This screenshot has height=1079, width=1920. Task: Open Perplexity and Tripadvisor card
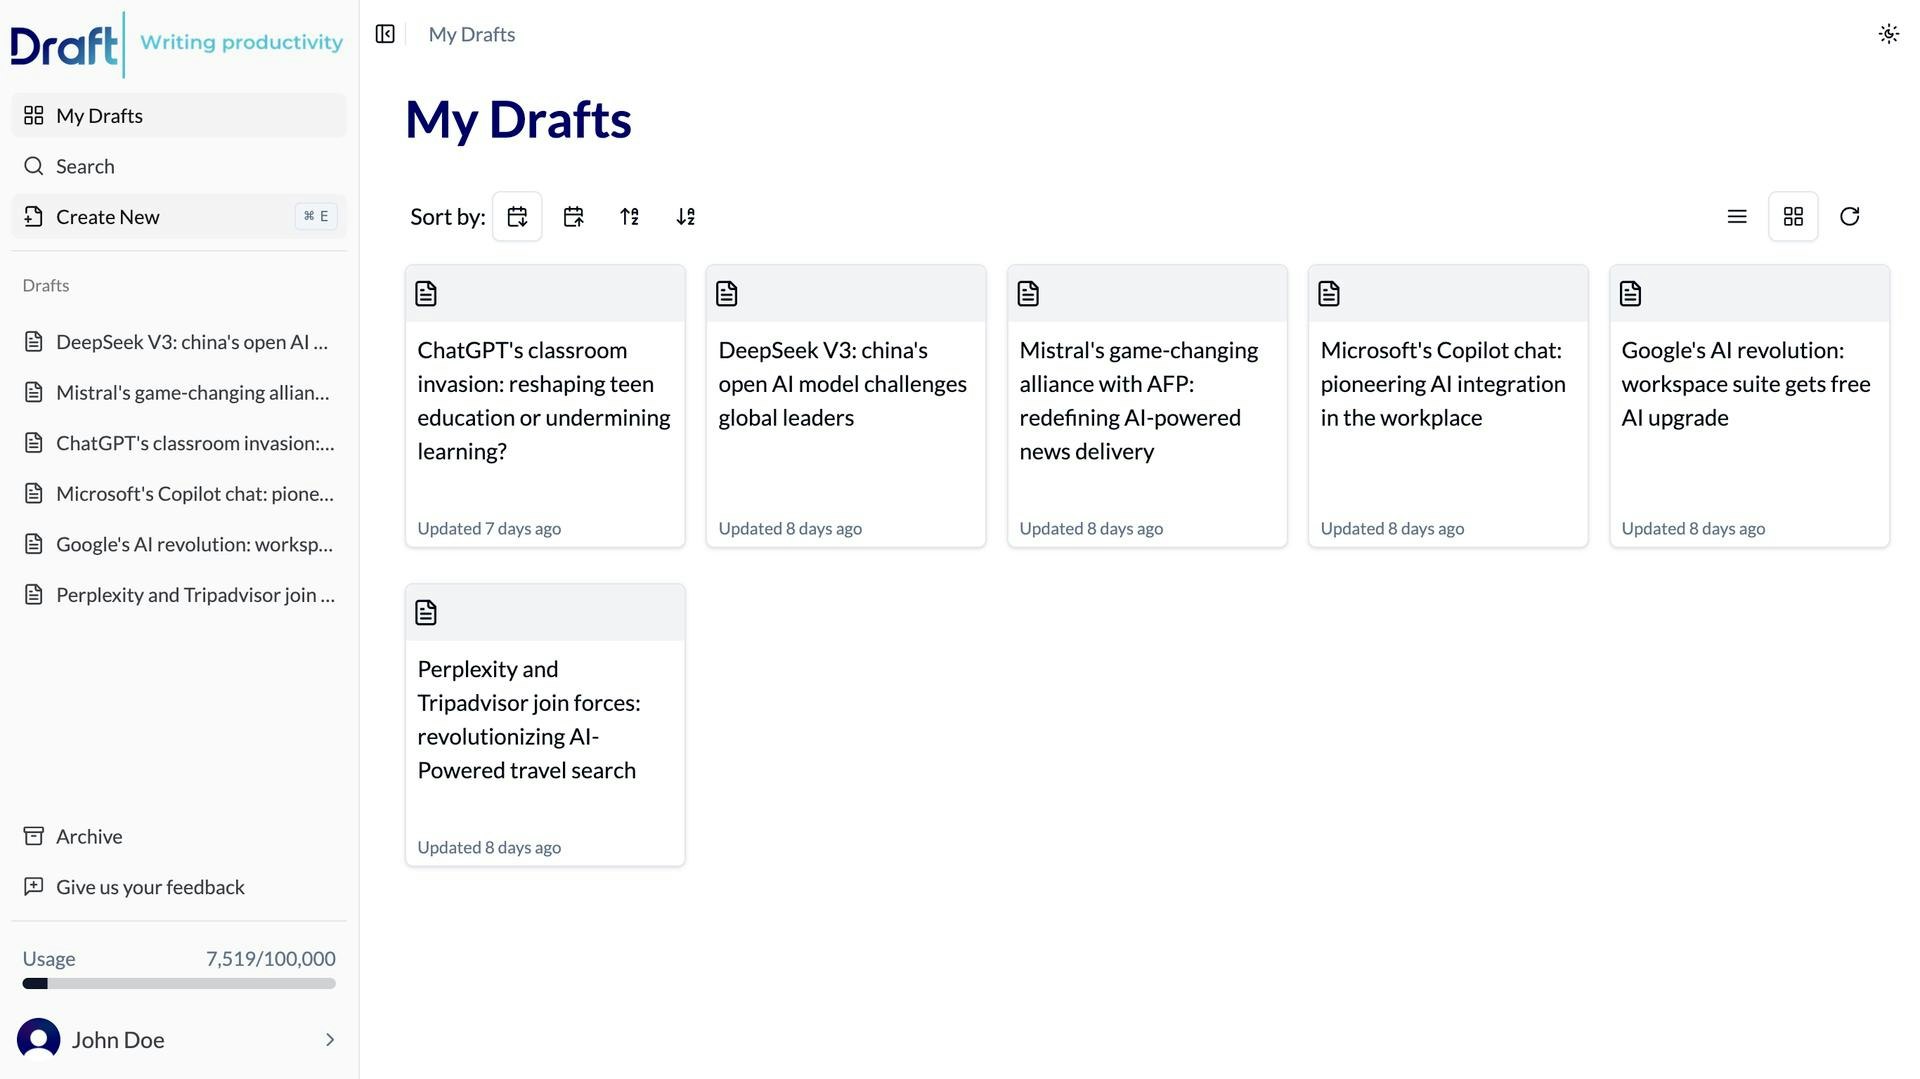pyautogui.click(x=545, y=725)
